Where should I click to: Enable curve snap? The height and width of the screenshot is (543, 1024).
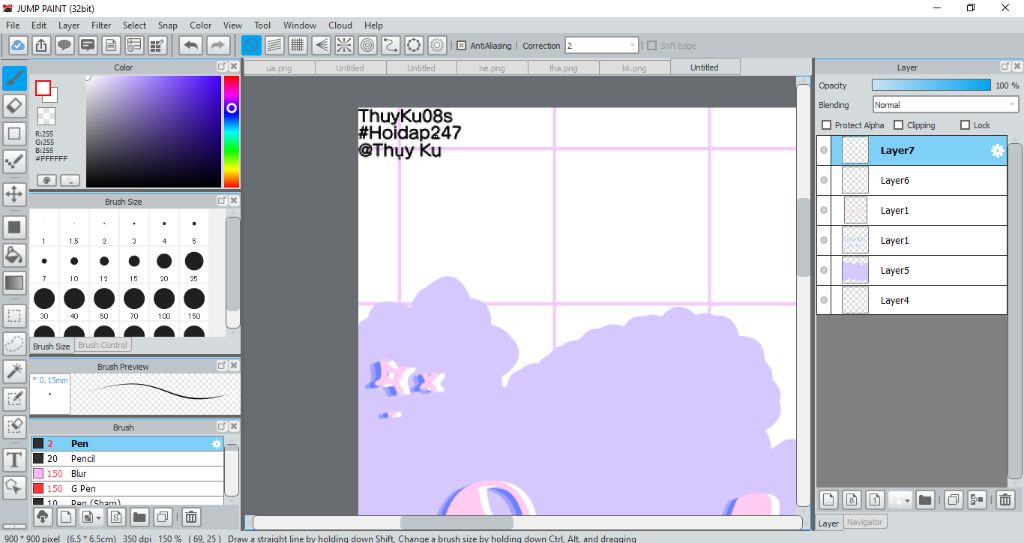[391, 45]
